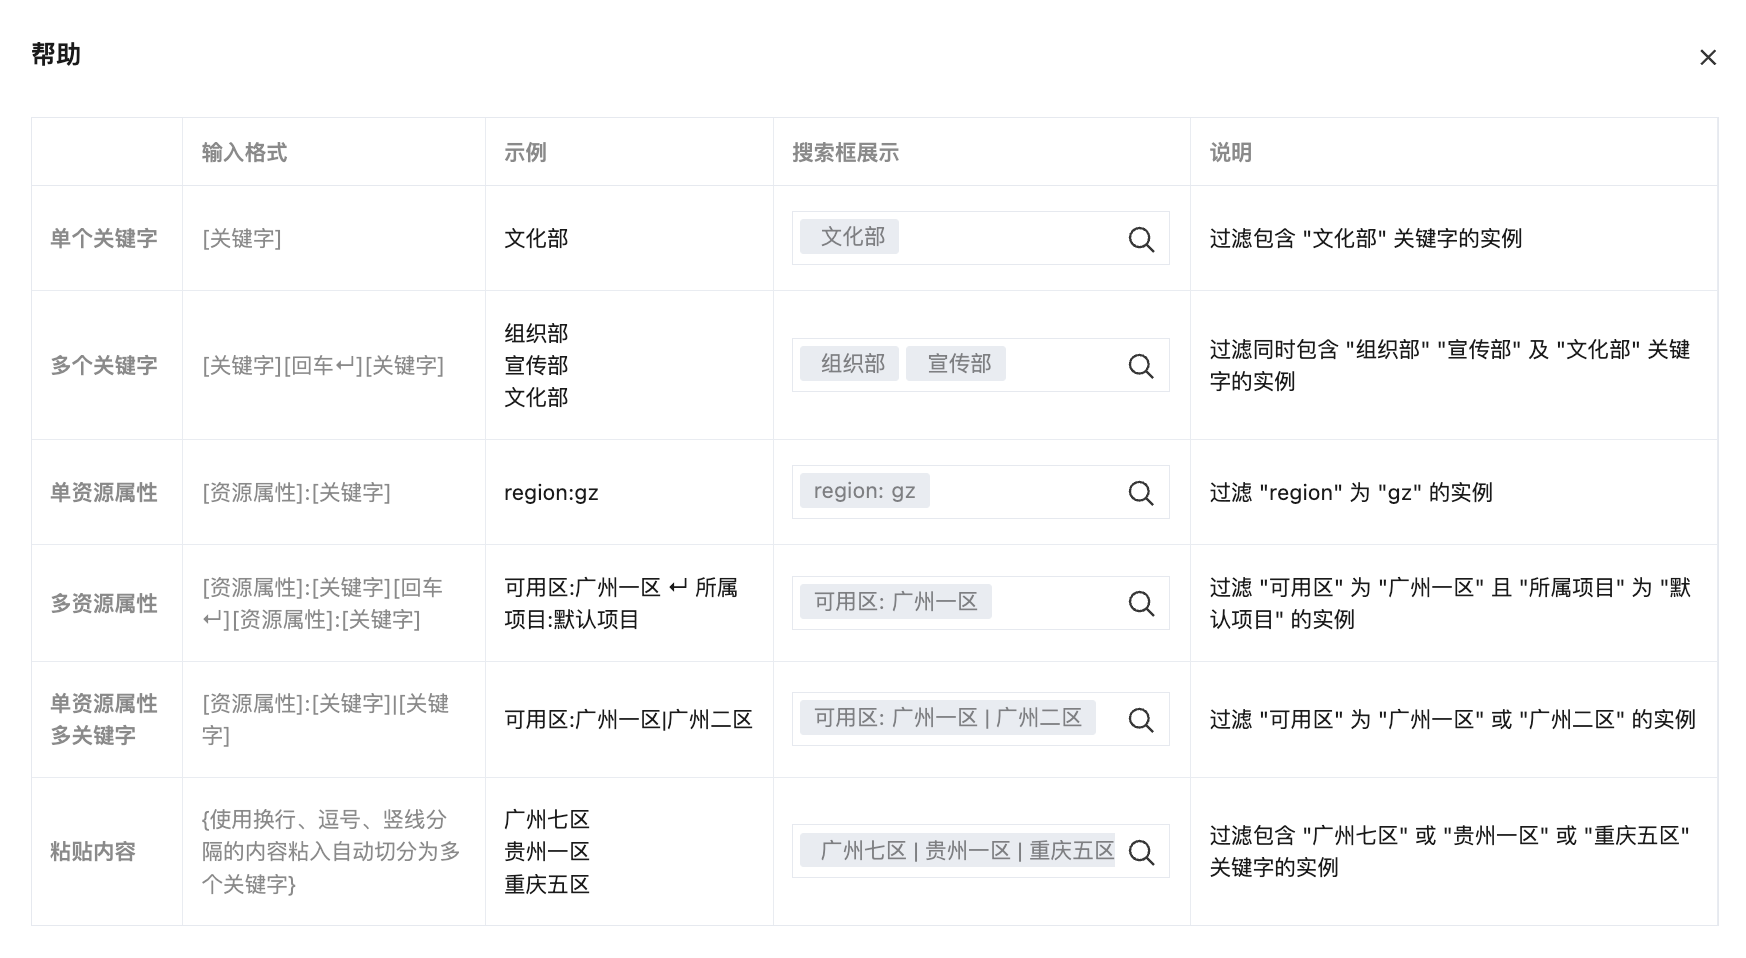Screen dimensions: 1746x958
Task: Click the 单资源属性多关键字 row label
Action: (x=104, y=719)
